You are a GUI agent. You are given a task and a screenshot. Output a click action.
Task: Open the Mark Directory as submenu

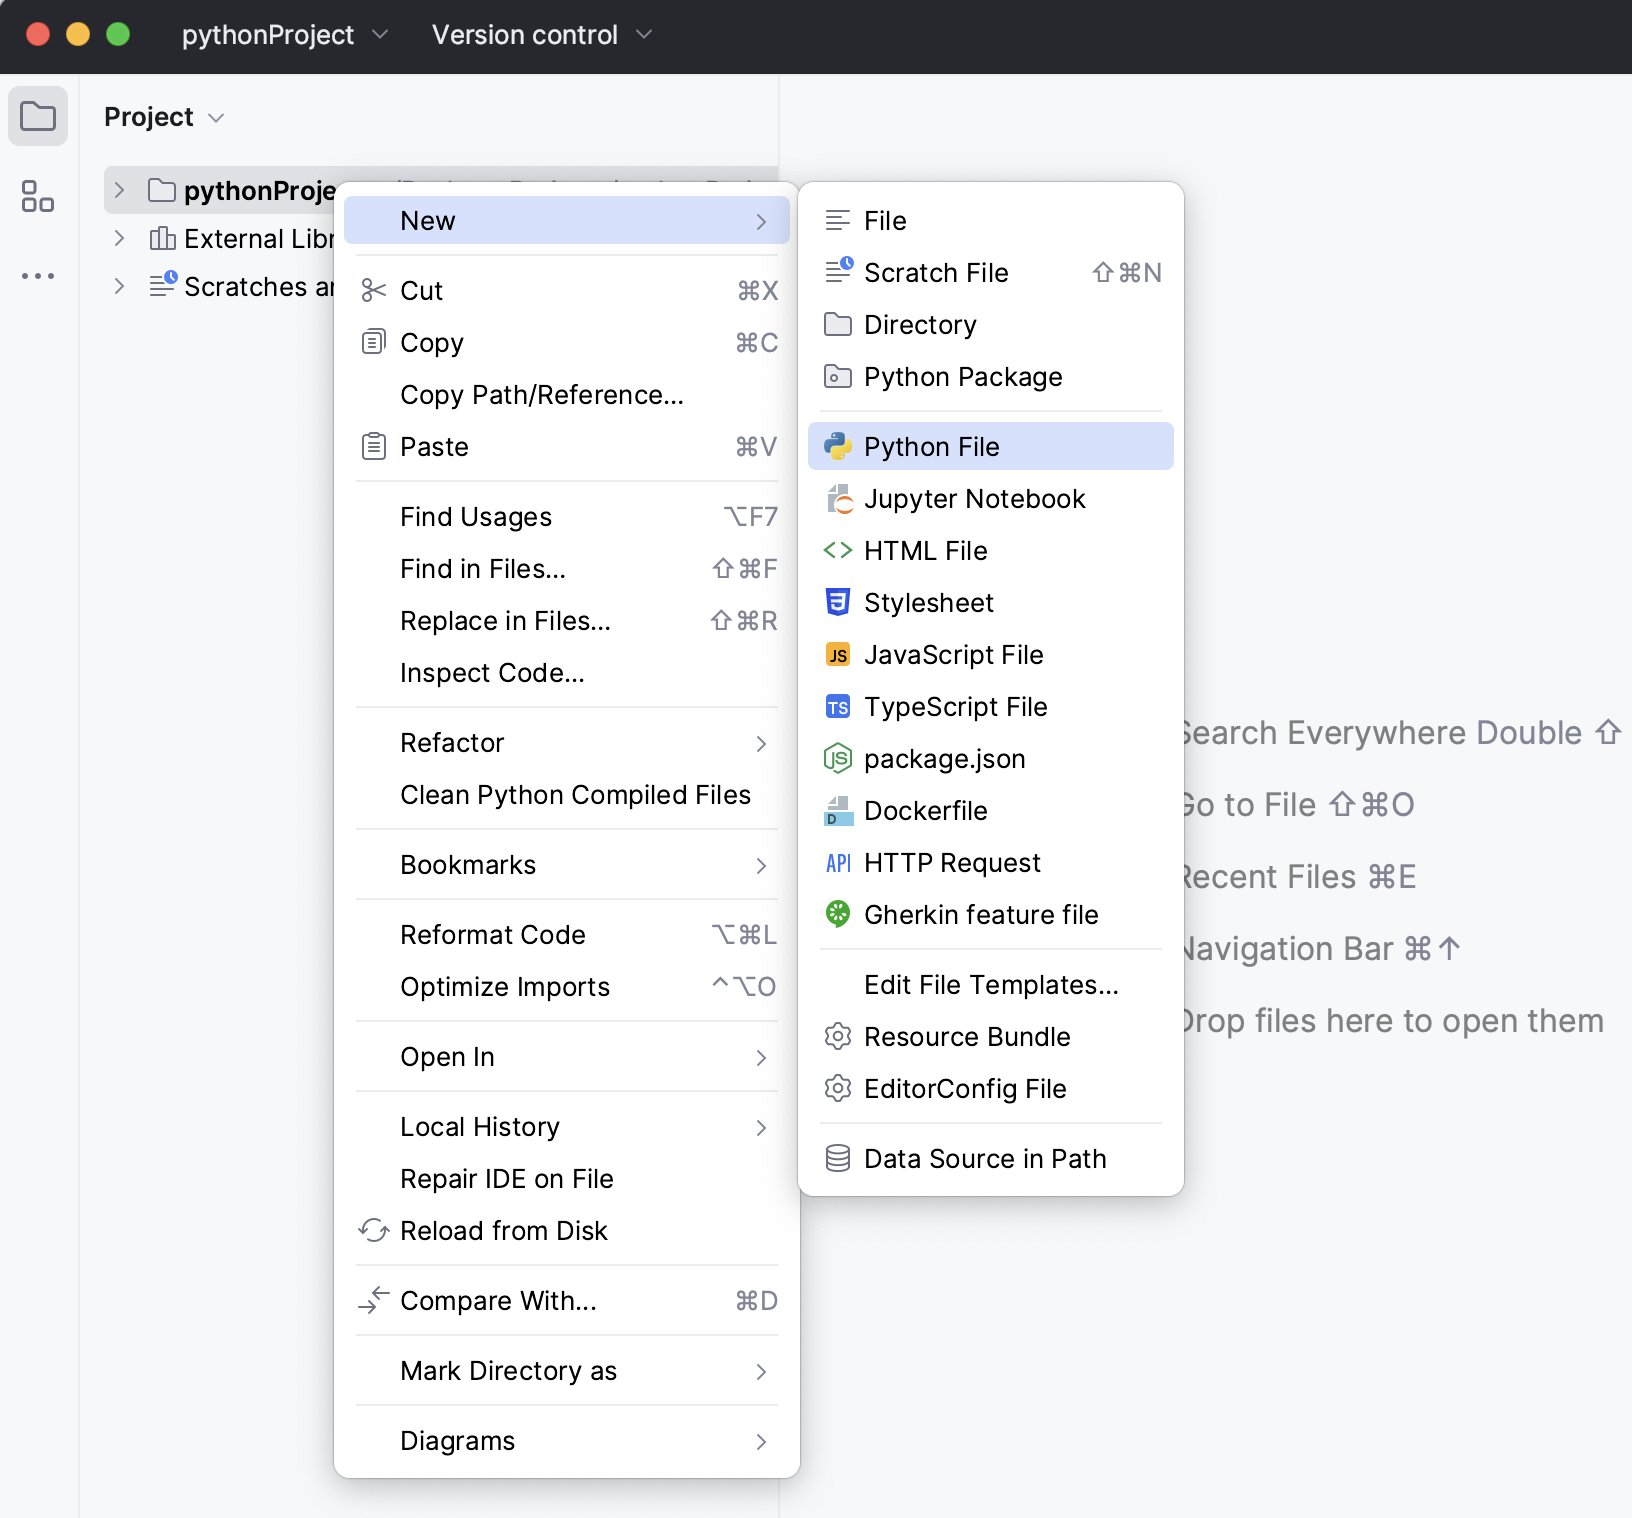(507, 1371)
